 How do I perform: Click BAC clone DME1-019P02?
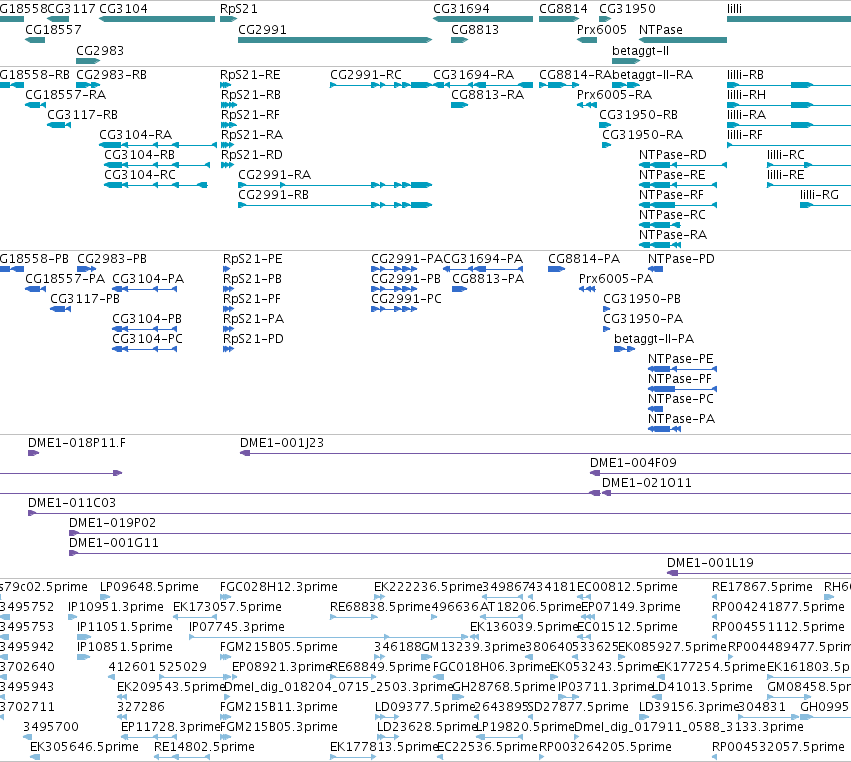coord(112,523)
